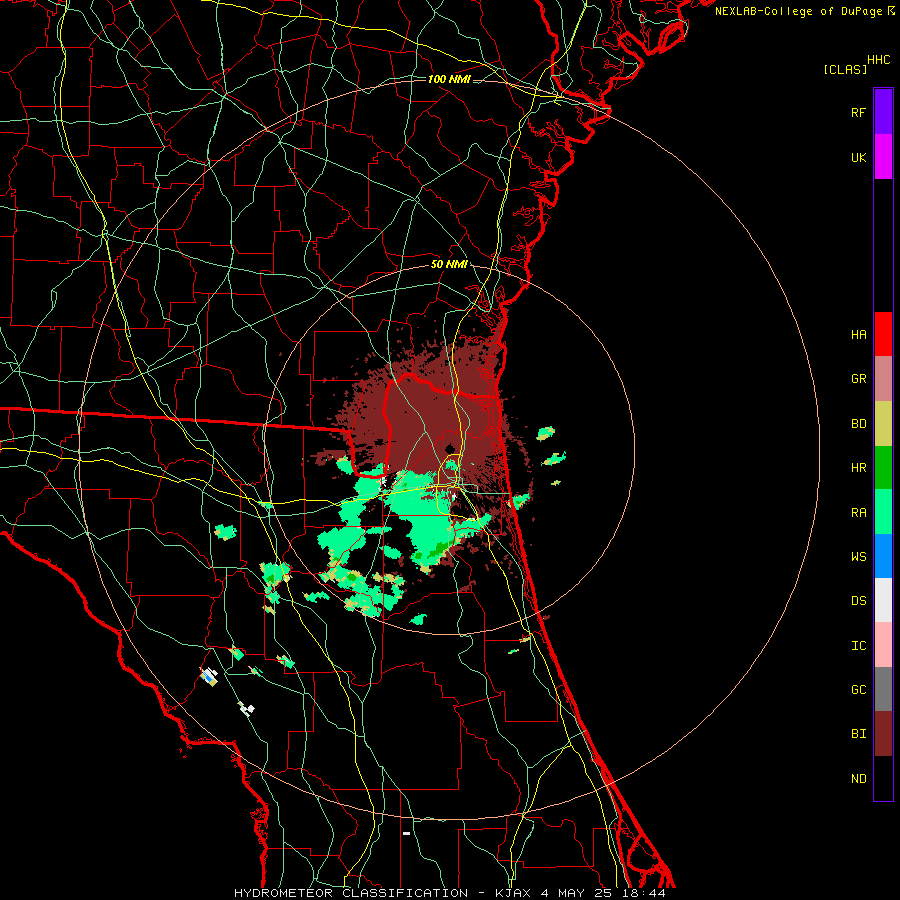Screen dimensions: 900x900
Task: Click the NEXLAB-College of DuPage credit text
Action: (x=798, y=11)
